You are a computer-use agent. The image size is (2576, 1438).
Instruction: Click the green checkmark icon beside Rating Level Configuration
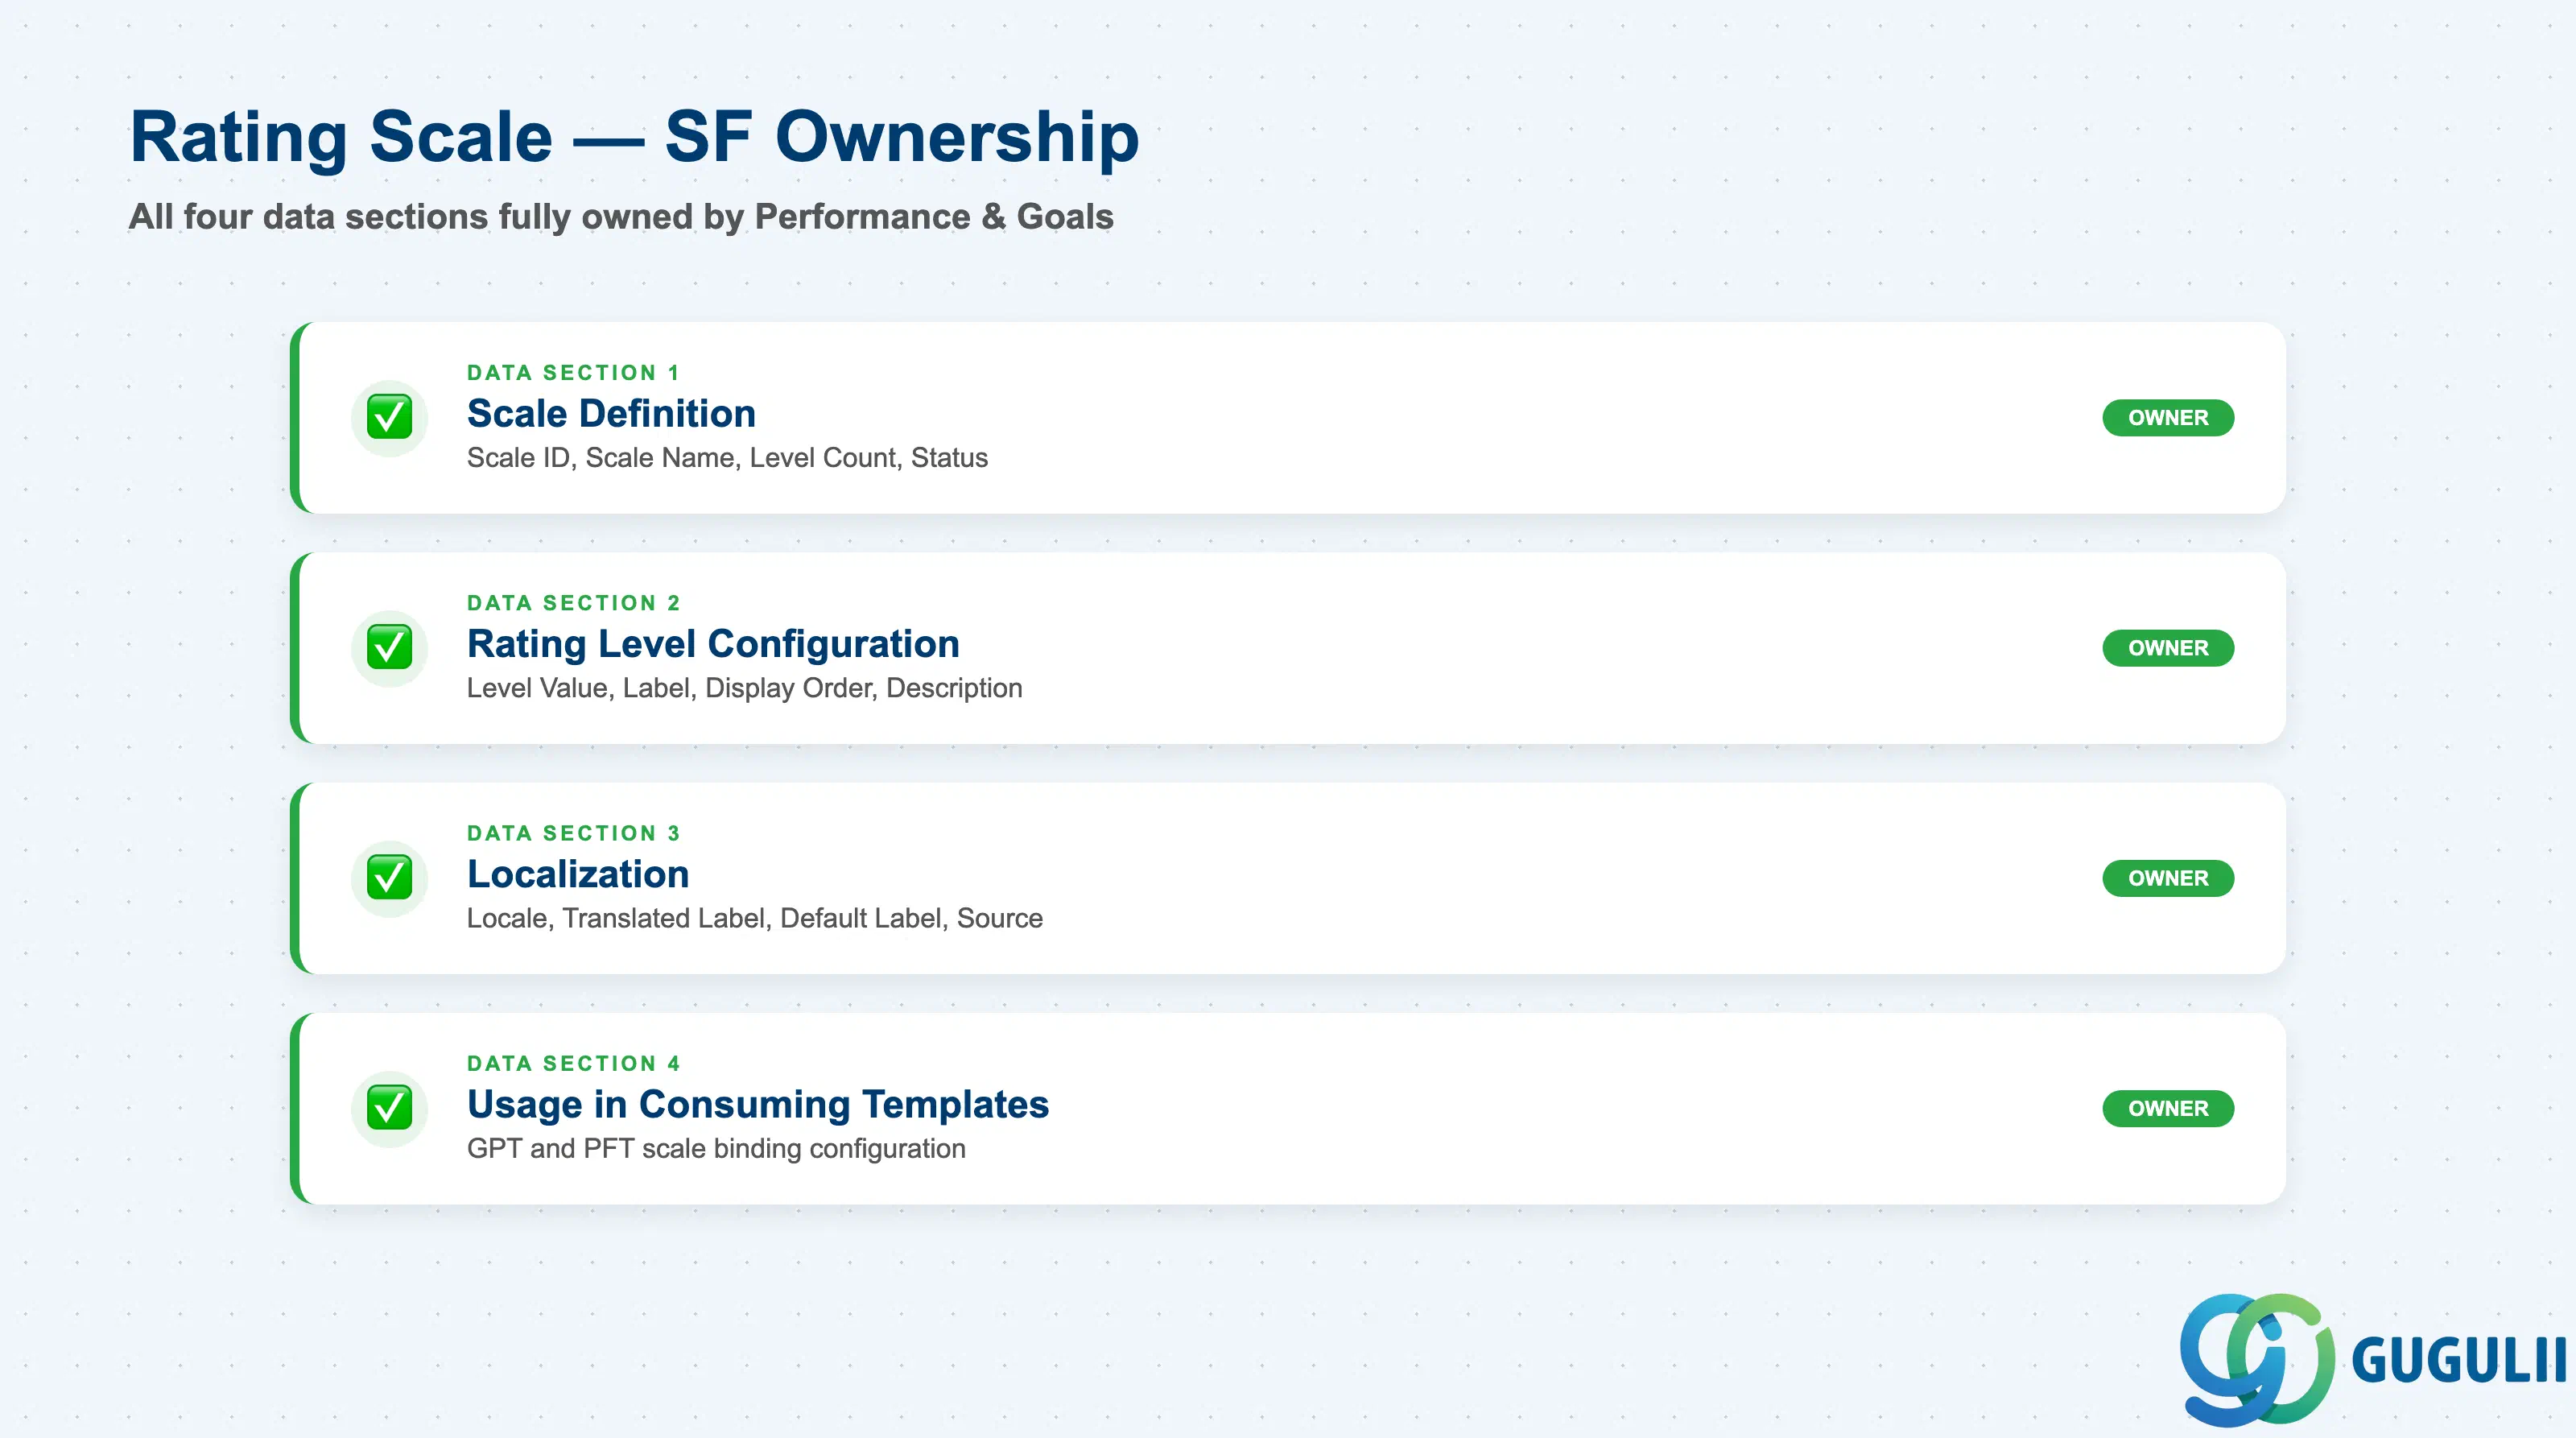(x=389, y=648)
